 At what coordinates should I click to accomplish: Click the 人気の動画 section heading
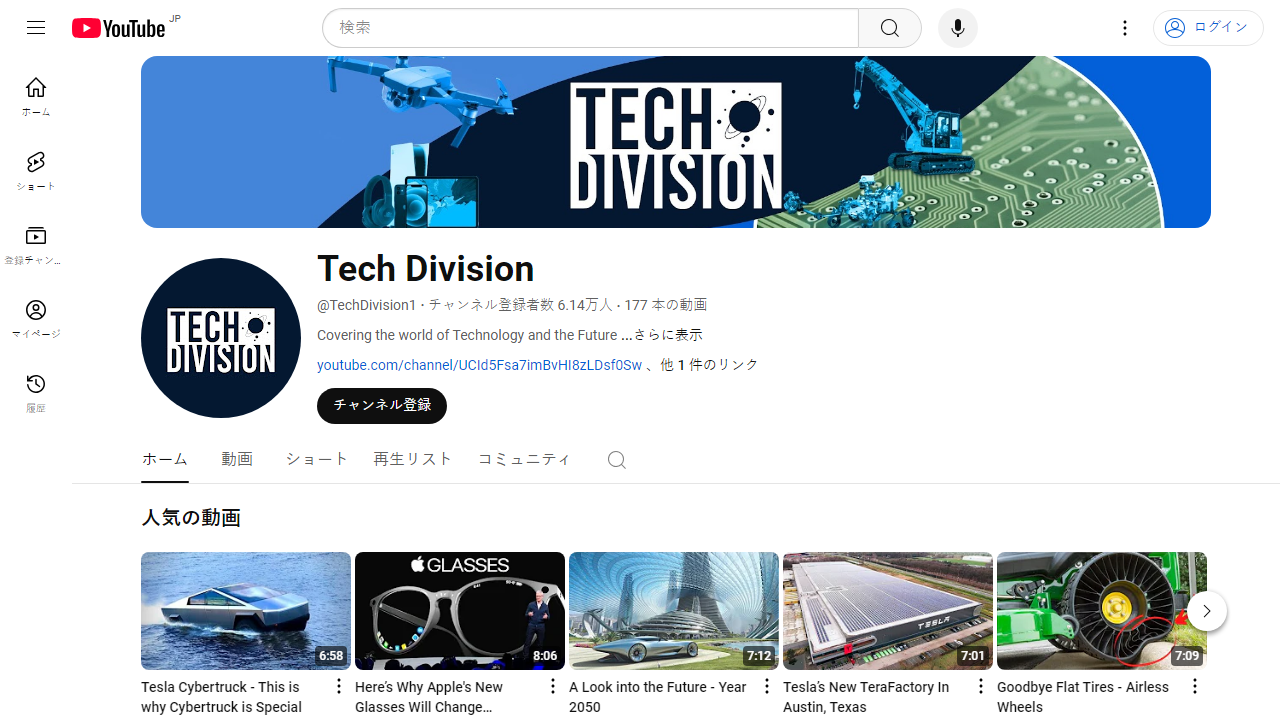click(x=191, y=518)
